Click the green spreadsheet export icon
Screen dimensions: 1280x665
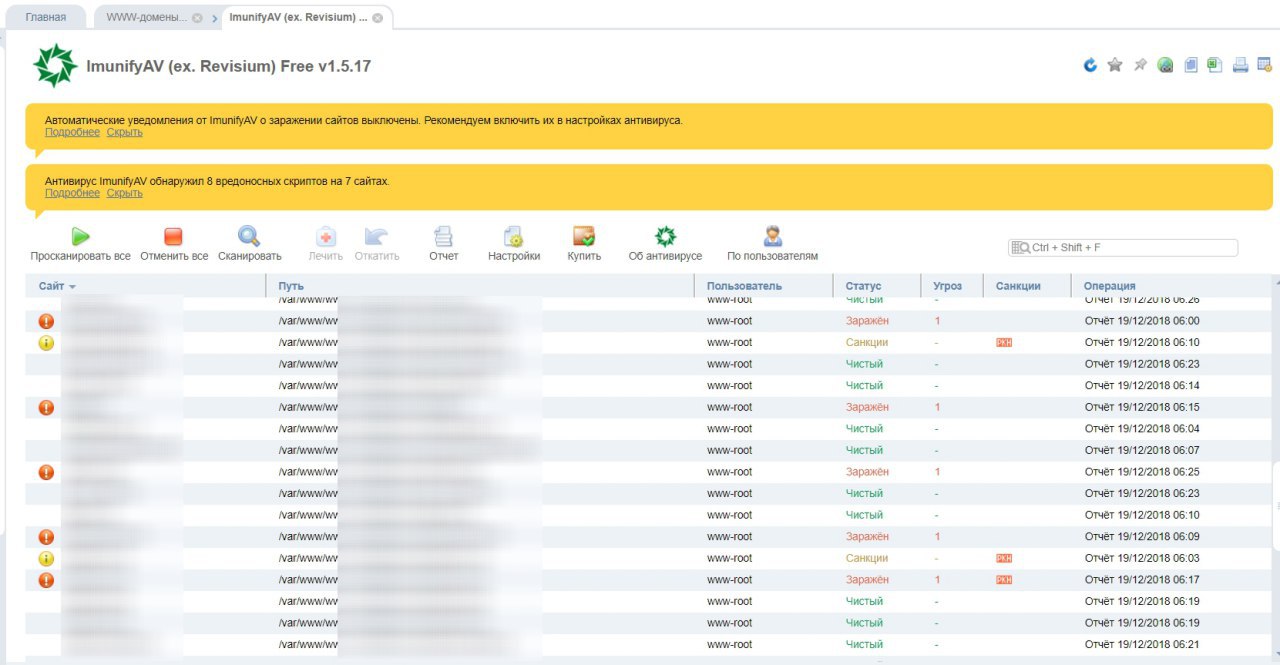[1214, 65]
